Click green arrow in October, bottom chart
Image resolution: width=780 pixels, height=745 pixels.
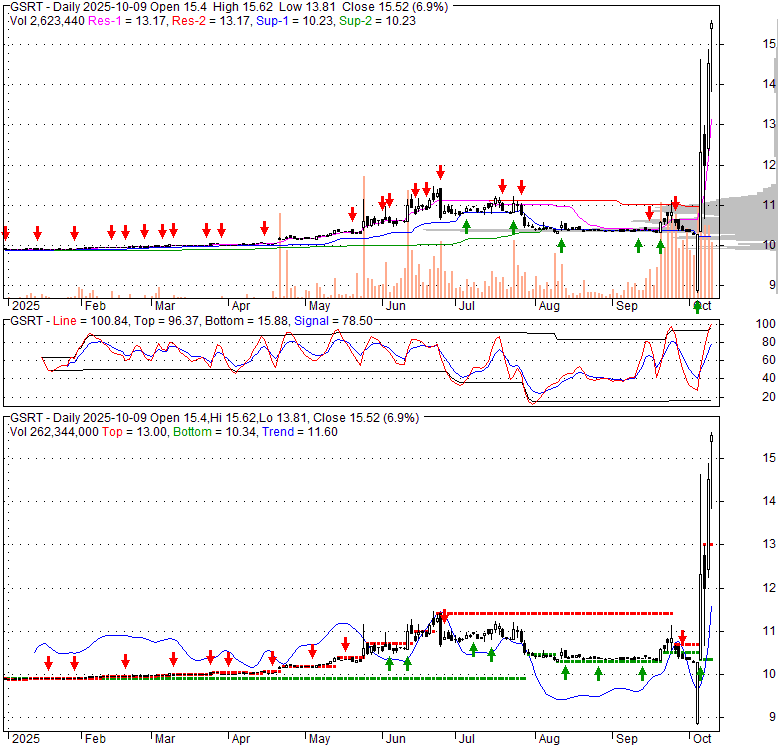coord(700,675)
